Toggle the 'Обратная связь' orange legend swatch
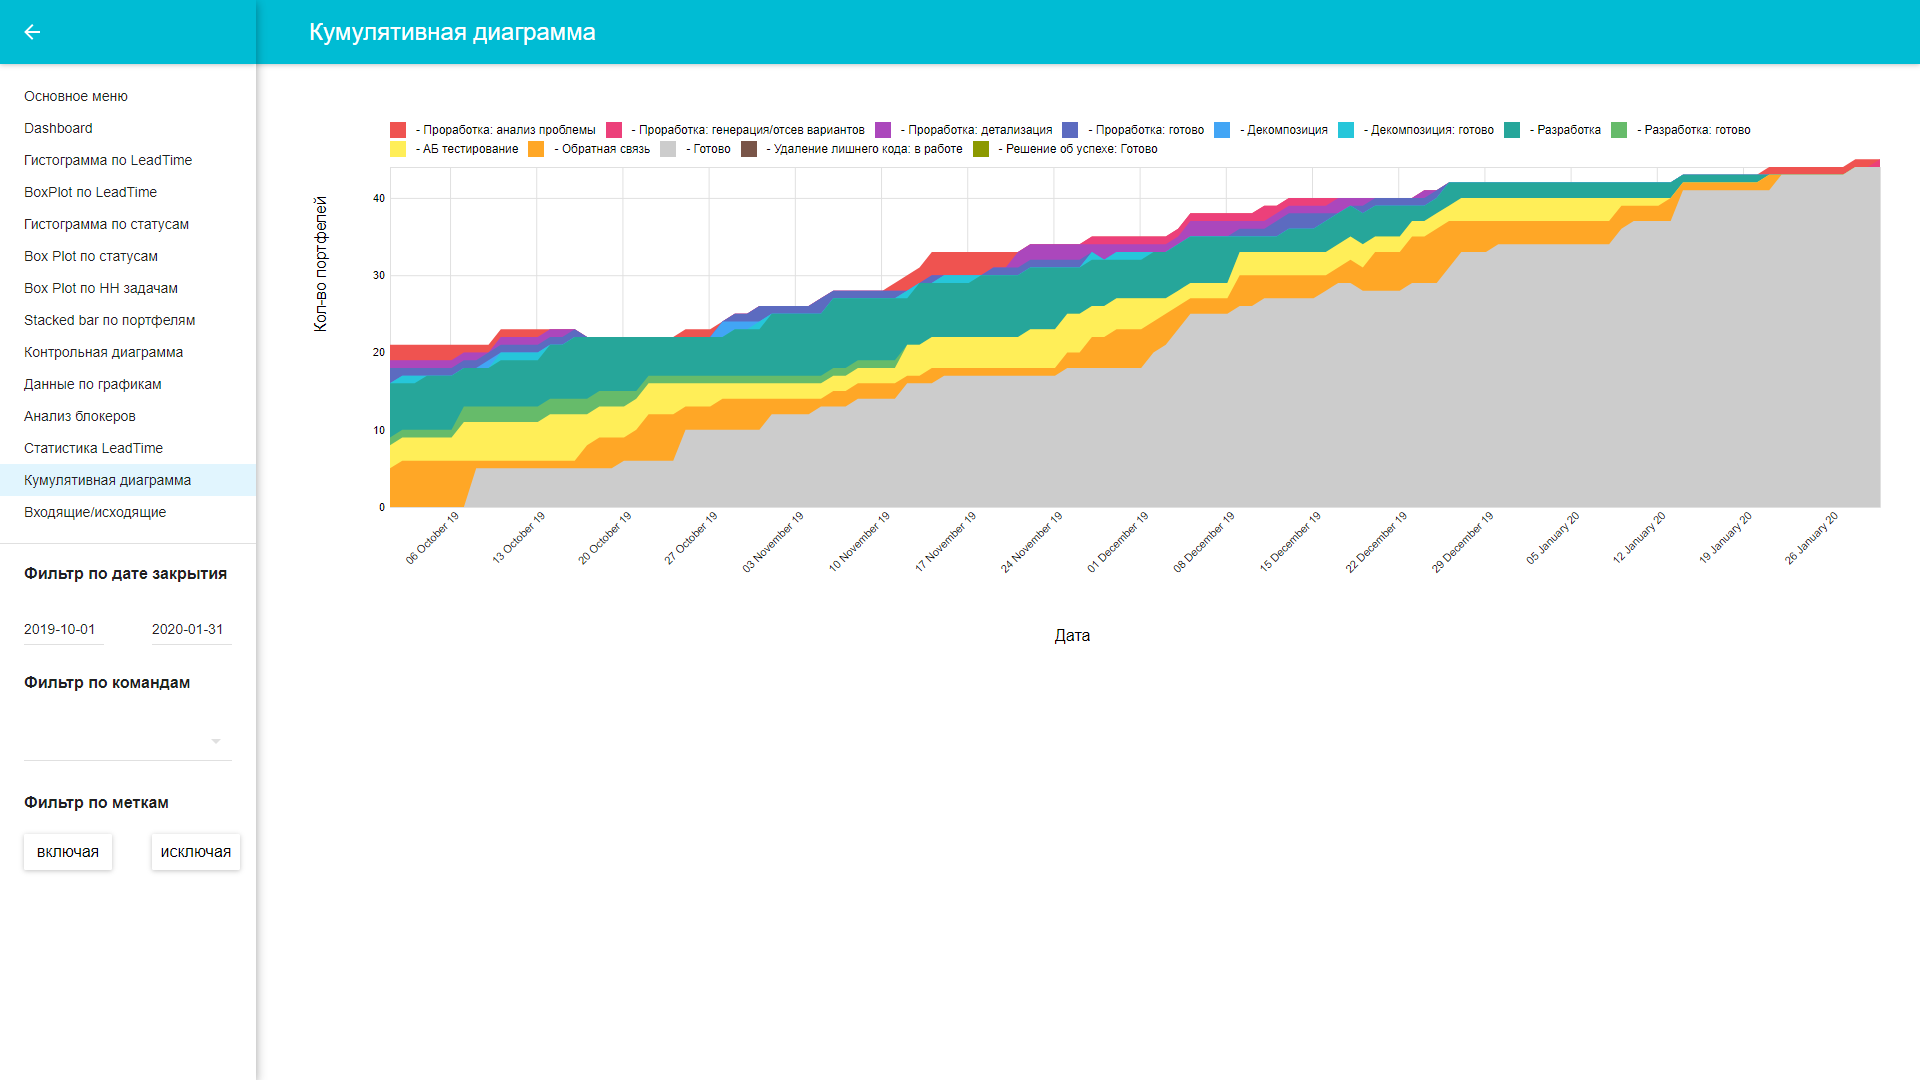 [x=537, y=149]
